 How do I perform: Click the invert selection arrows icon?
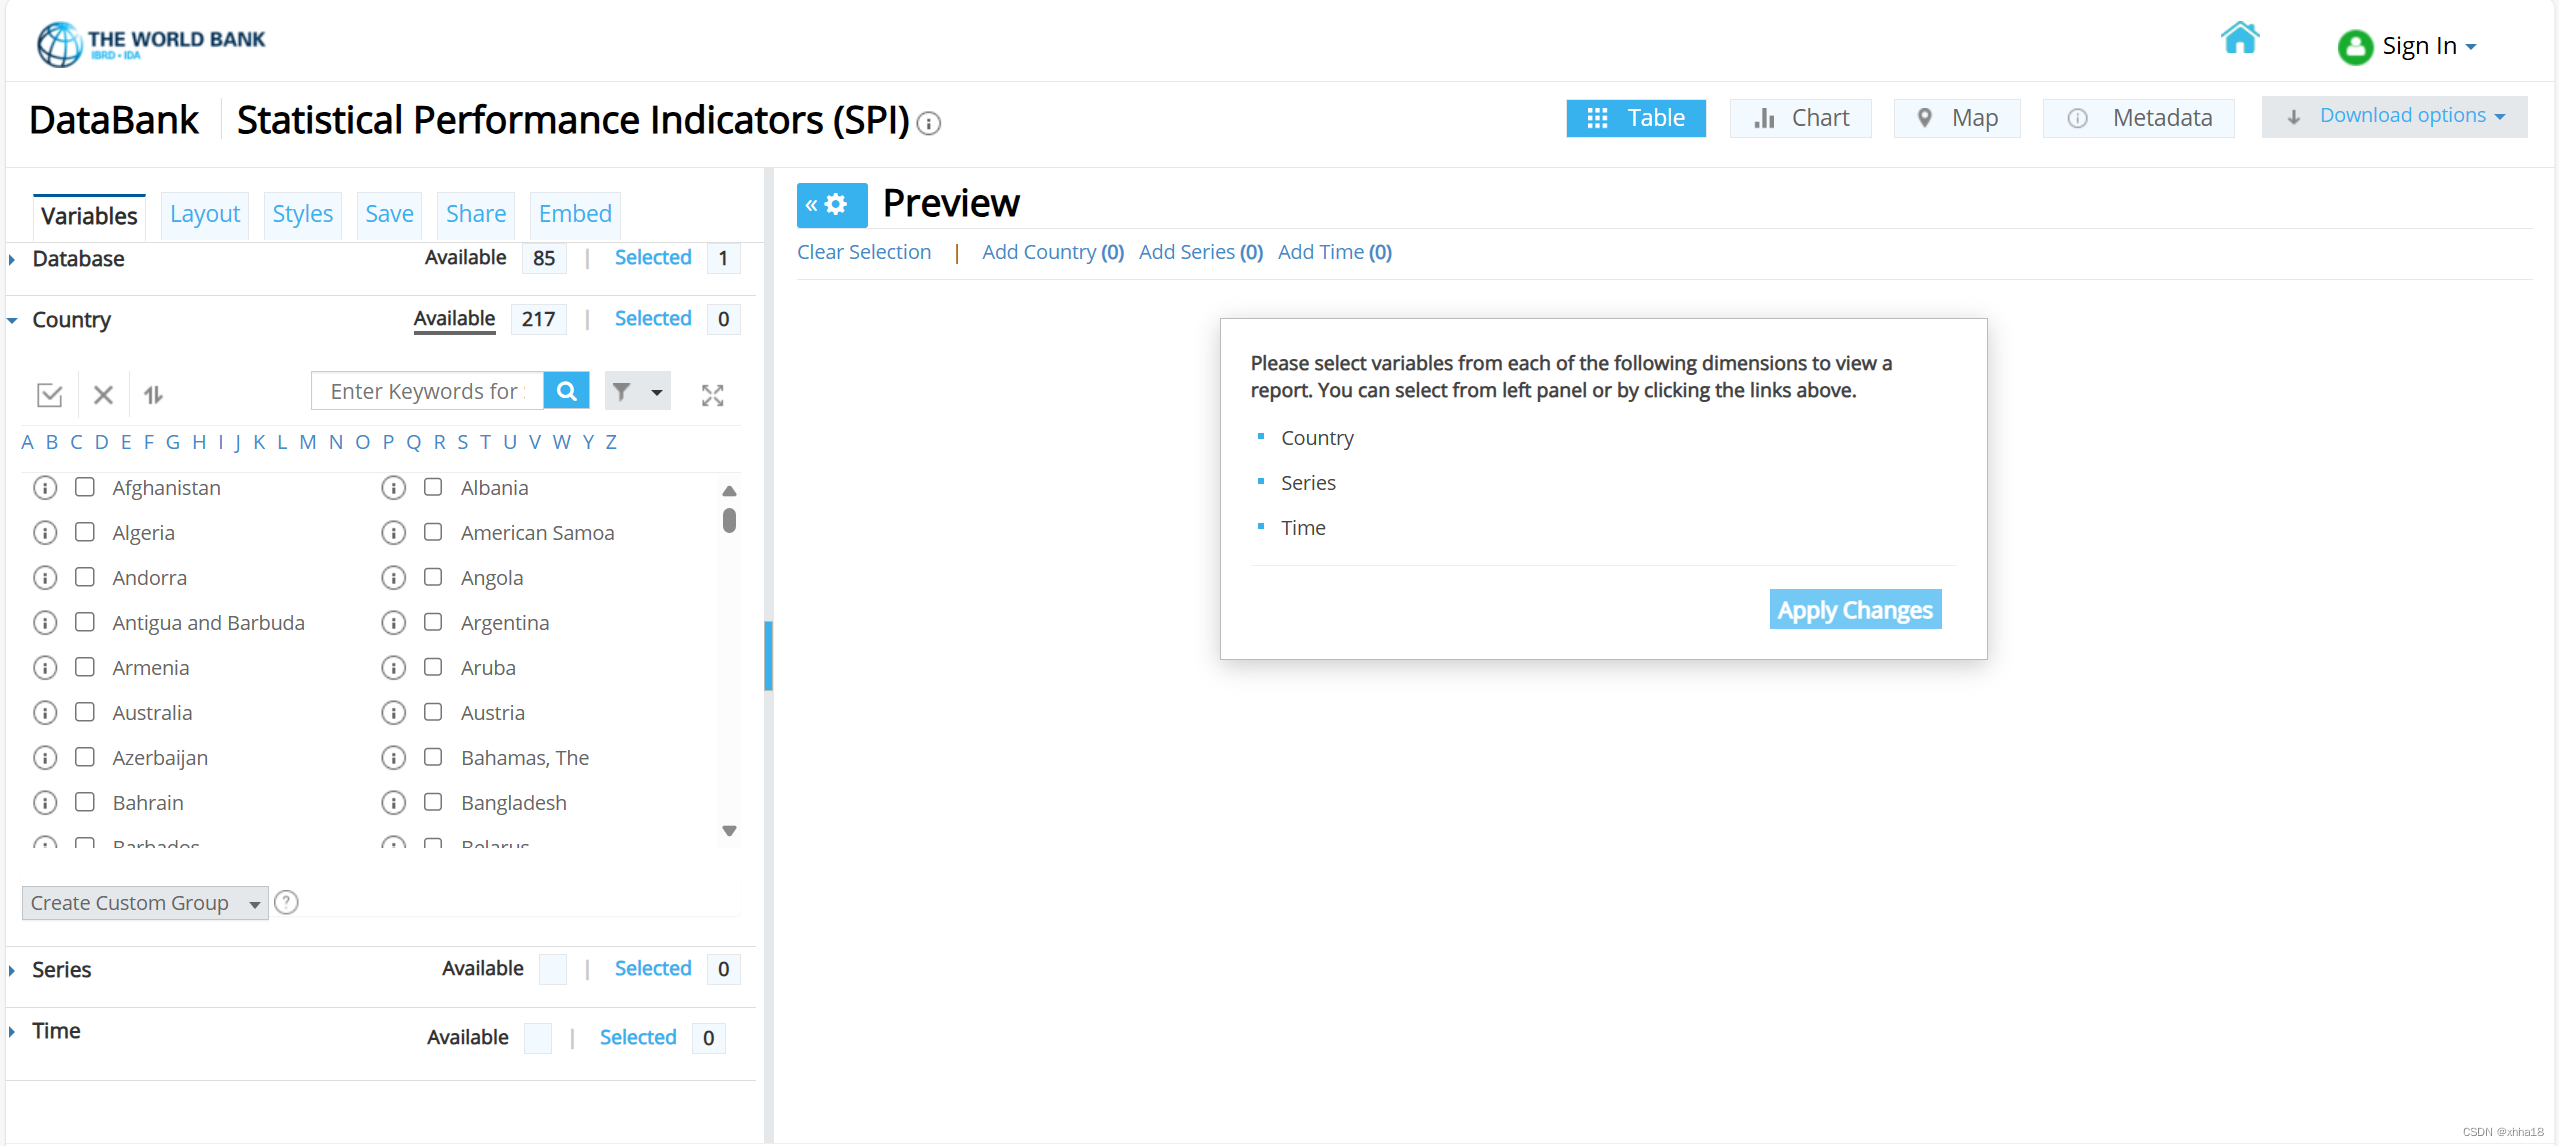tap(153, 394)
